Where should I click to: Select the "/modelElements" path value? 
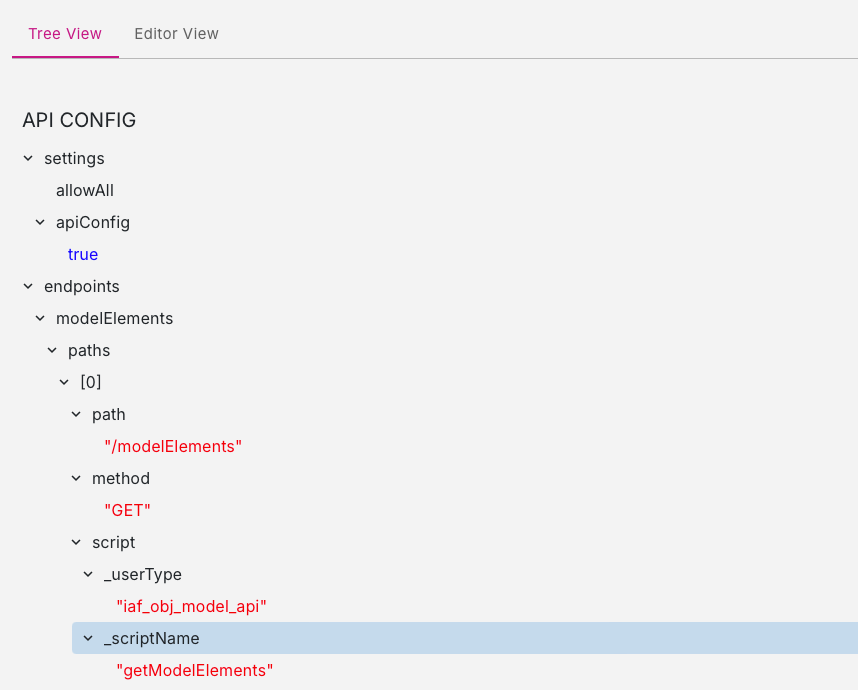click(173, 446)
